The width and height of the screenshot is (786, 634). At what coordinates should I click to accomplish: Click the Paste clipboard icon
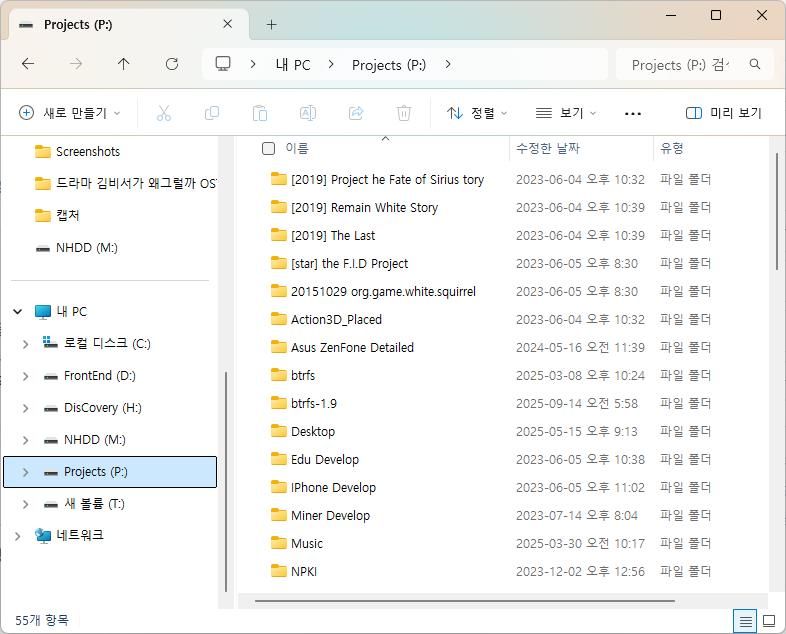tap(260, 113)
